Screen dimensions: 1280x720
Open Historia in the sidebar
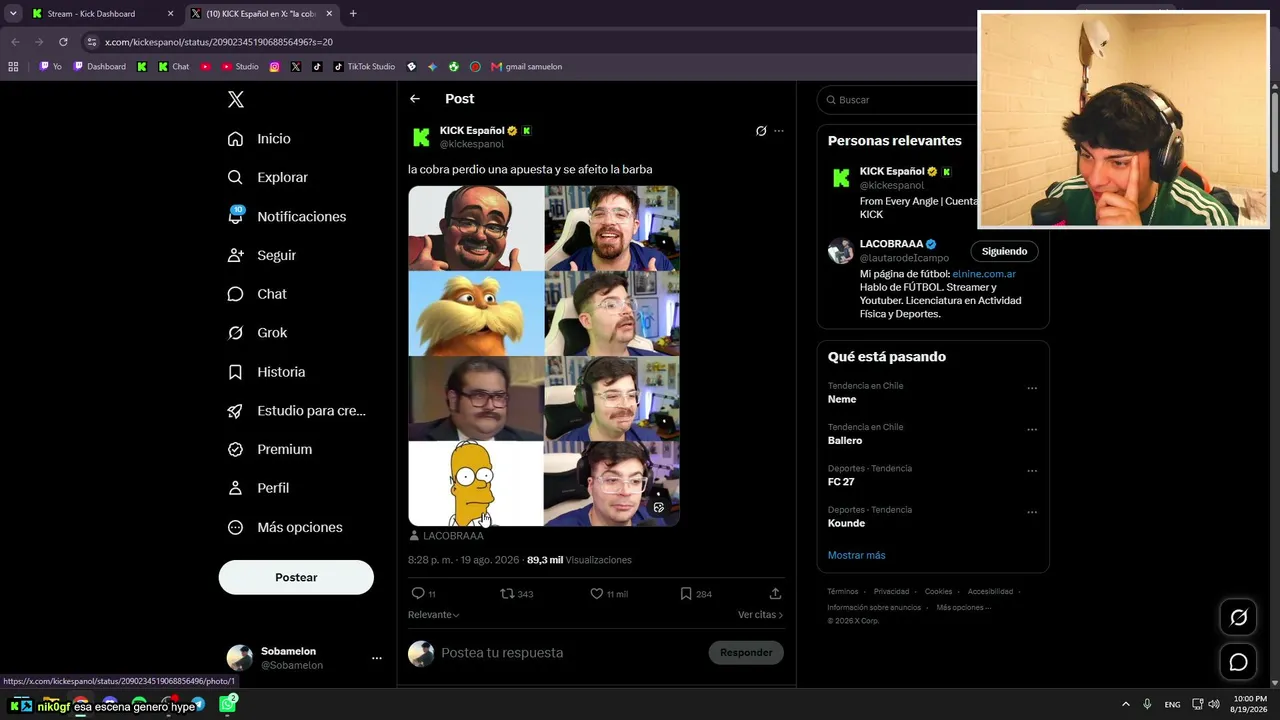pyautogui.click(x=266, y=372)
